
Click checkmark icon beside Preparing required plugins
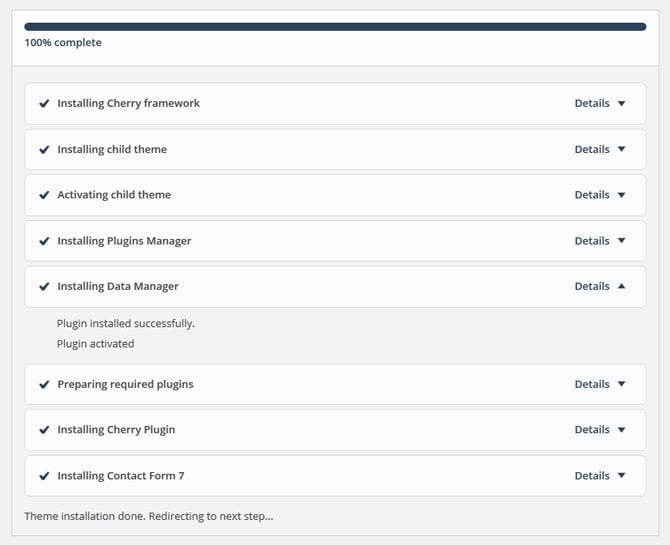(x=44, y=385)
